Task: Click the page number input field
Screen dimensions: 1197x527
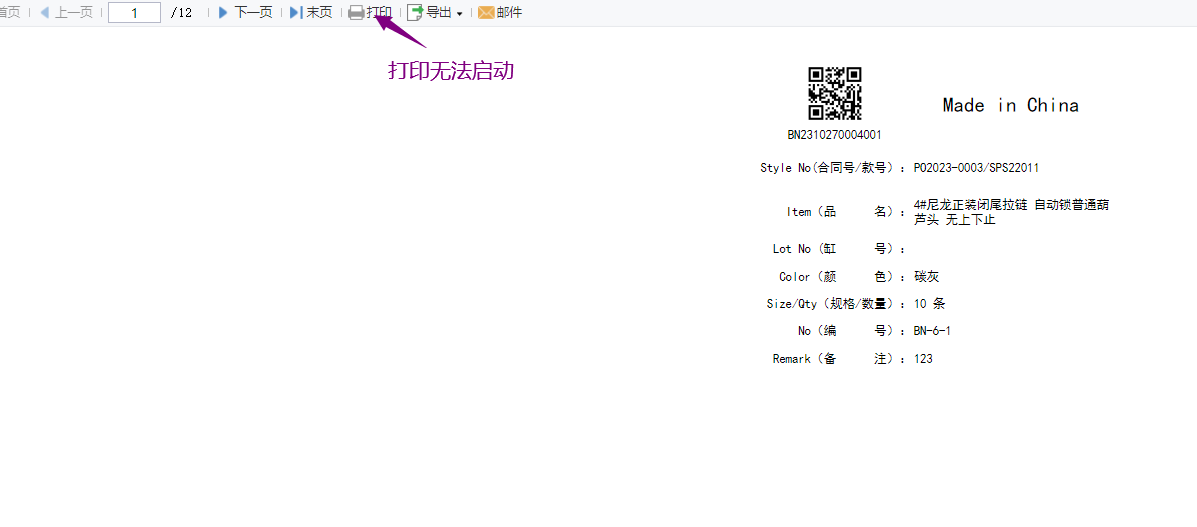Action: (134, 13)
